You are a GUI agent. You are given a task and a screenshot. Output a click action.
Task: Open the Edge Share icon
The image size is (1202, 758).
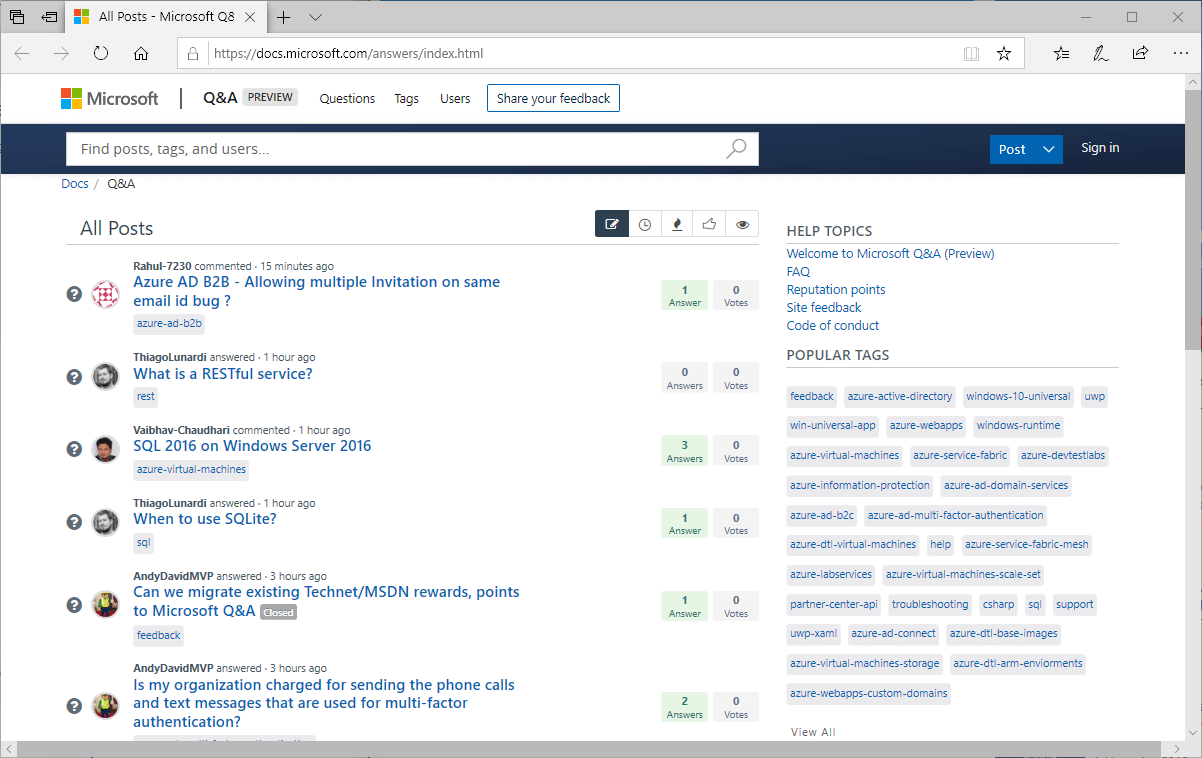click(1140, 53)
